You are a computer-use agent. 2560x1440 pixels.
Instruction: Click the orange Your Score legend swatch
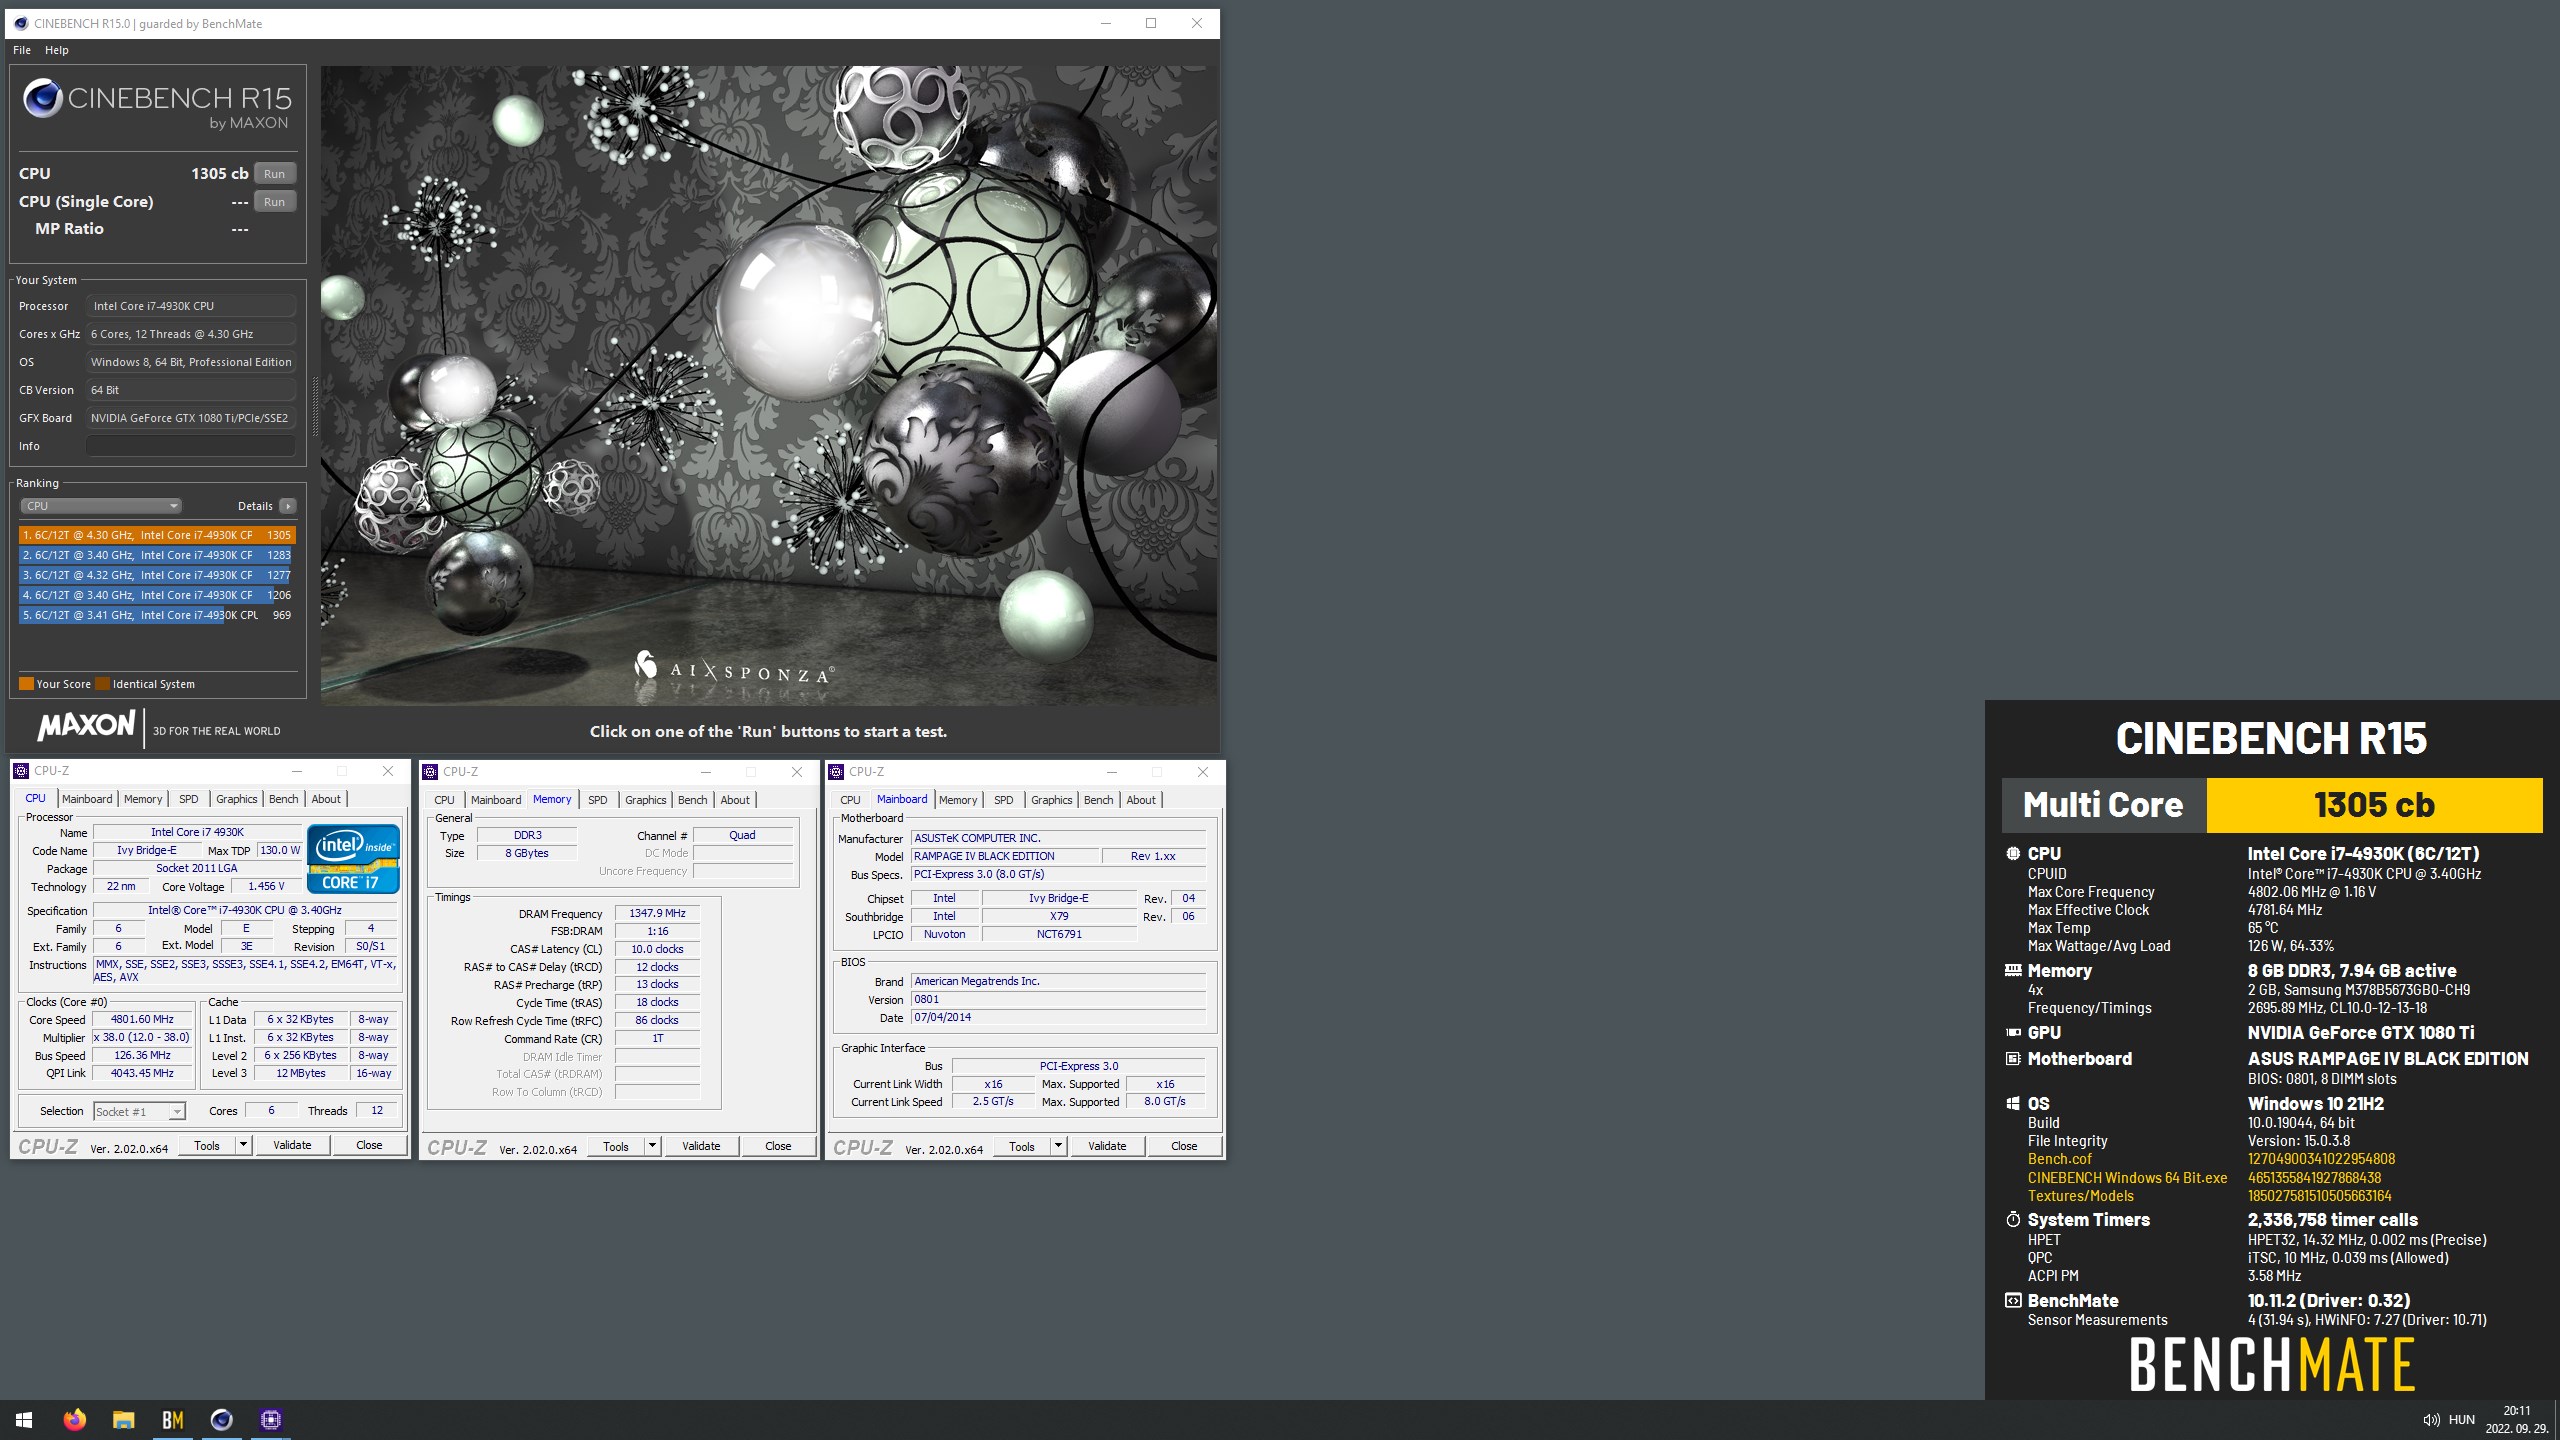tap(27, 684)
